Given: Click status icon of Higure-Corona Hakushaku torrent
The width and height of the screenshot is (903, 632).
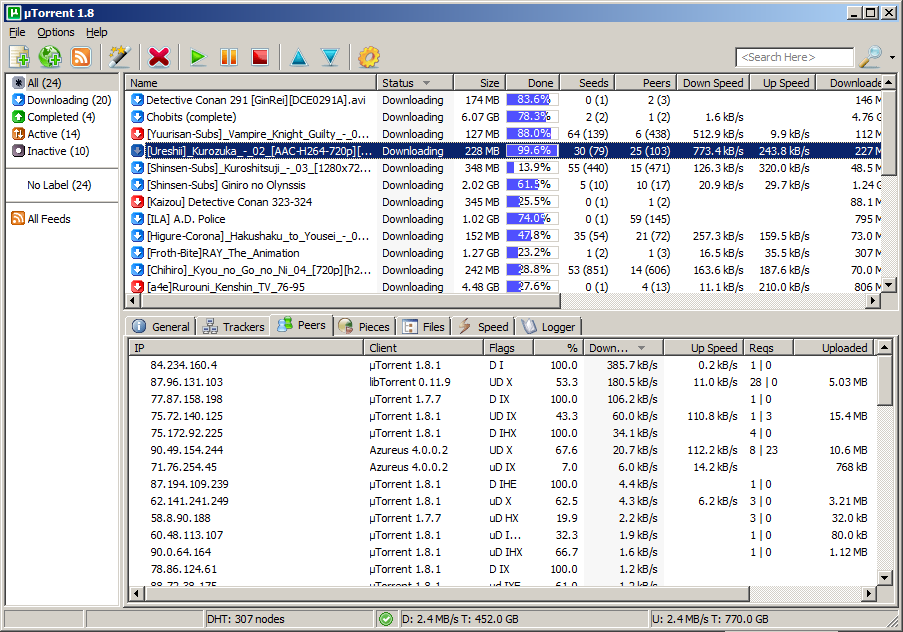Looking at the screenshot, I should 137,236.
